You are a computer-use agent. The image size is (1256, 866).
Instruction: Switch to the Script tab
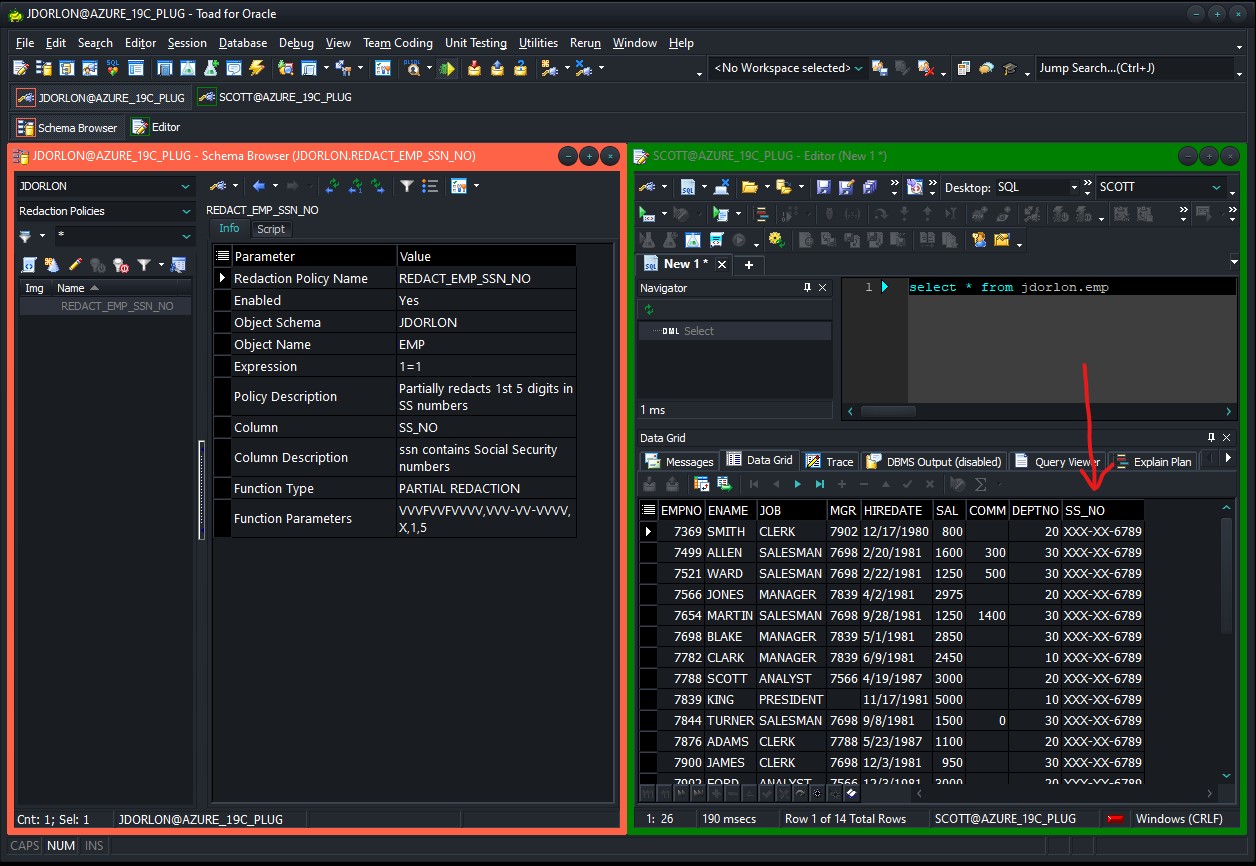(270, 229)
